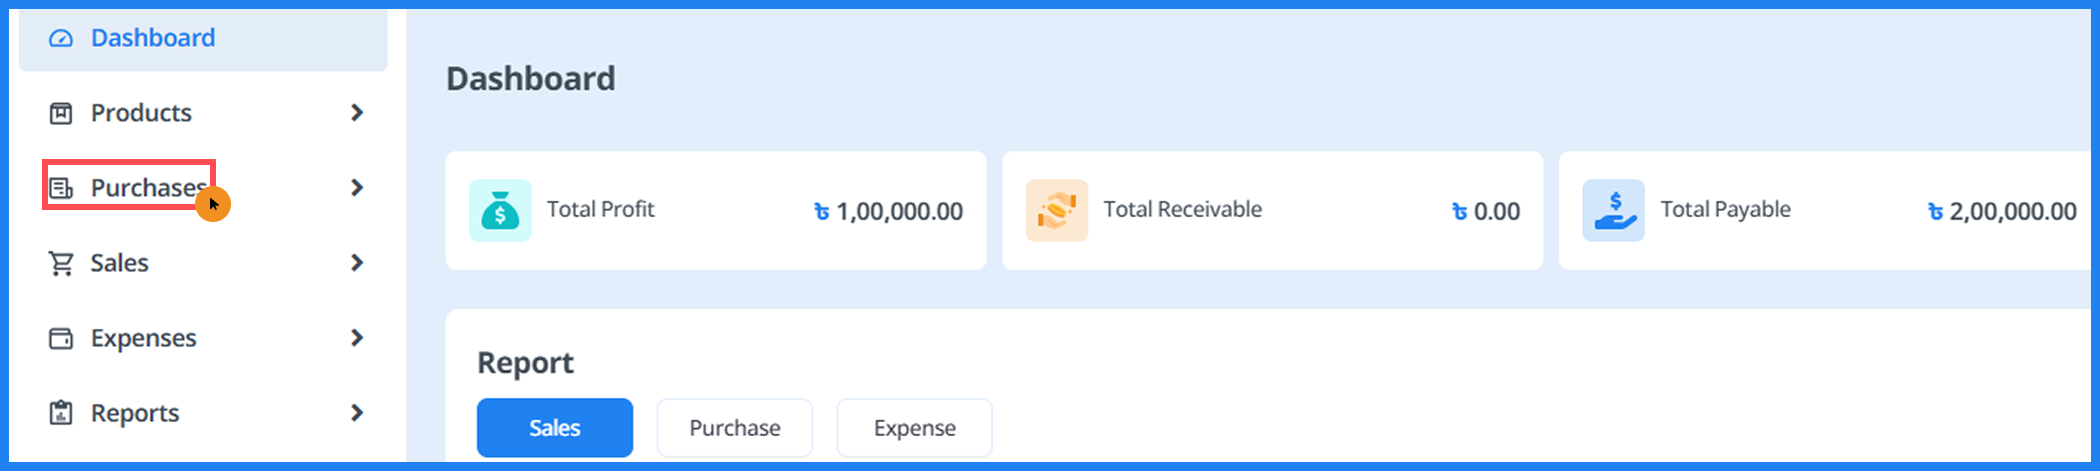
Task: Click the Dashboard gauge icon
Action: coord(61,38)
